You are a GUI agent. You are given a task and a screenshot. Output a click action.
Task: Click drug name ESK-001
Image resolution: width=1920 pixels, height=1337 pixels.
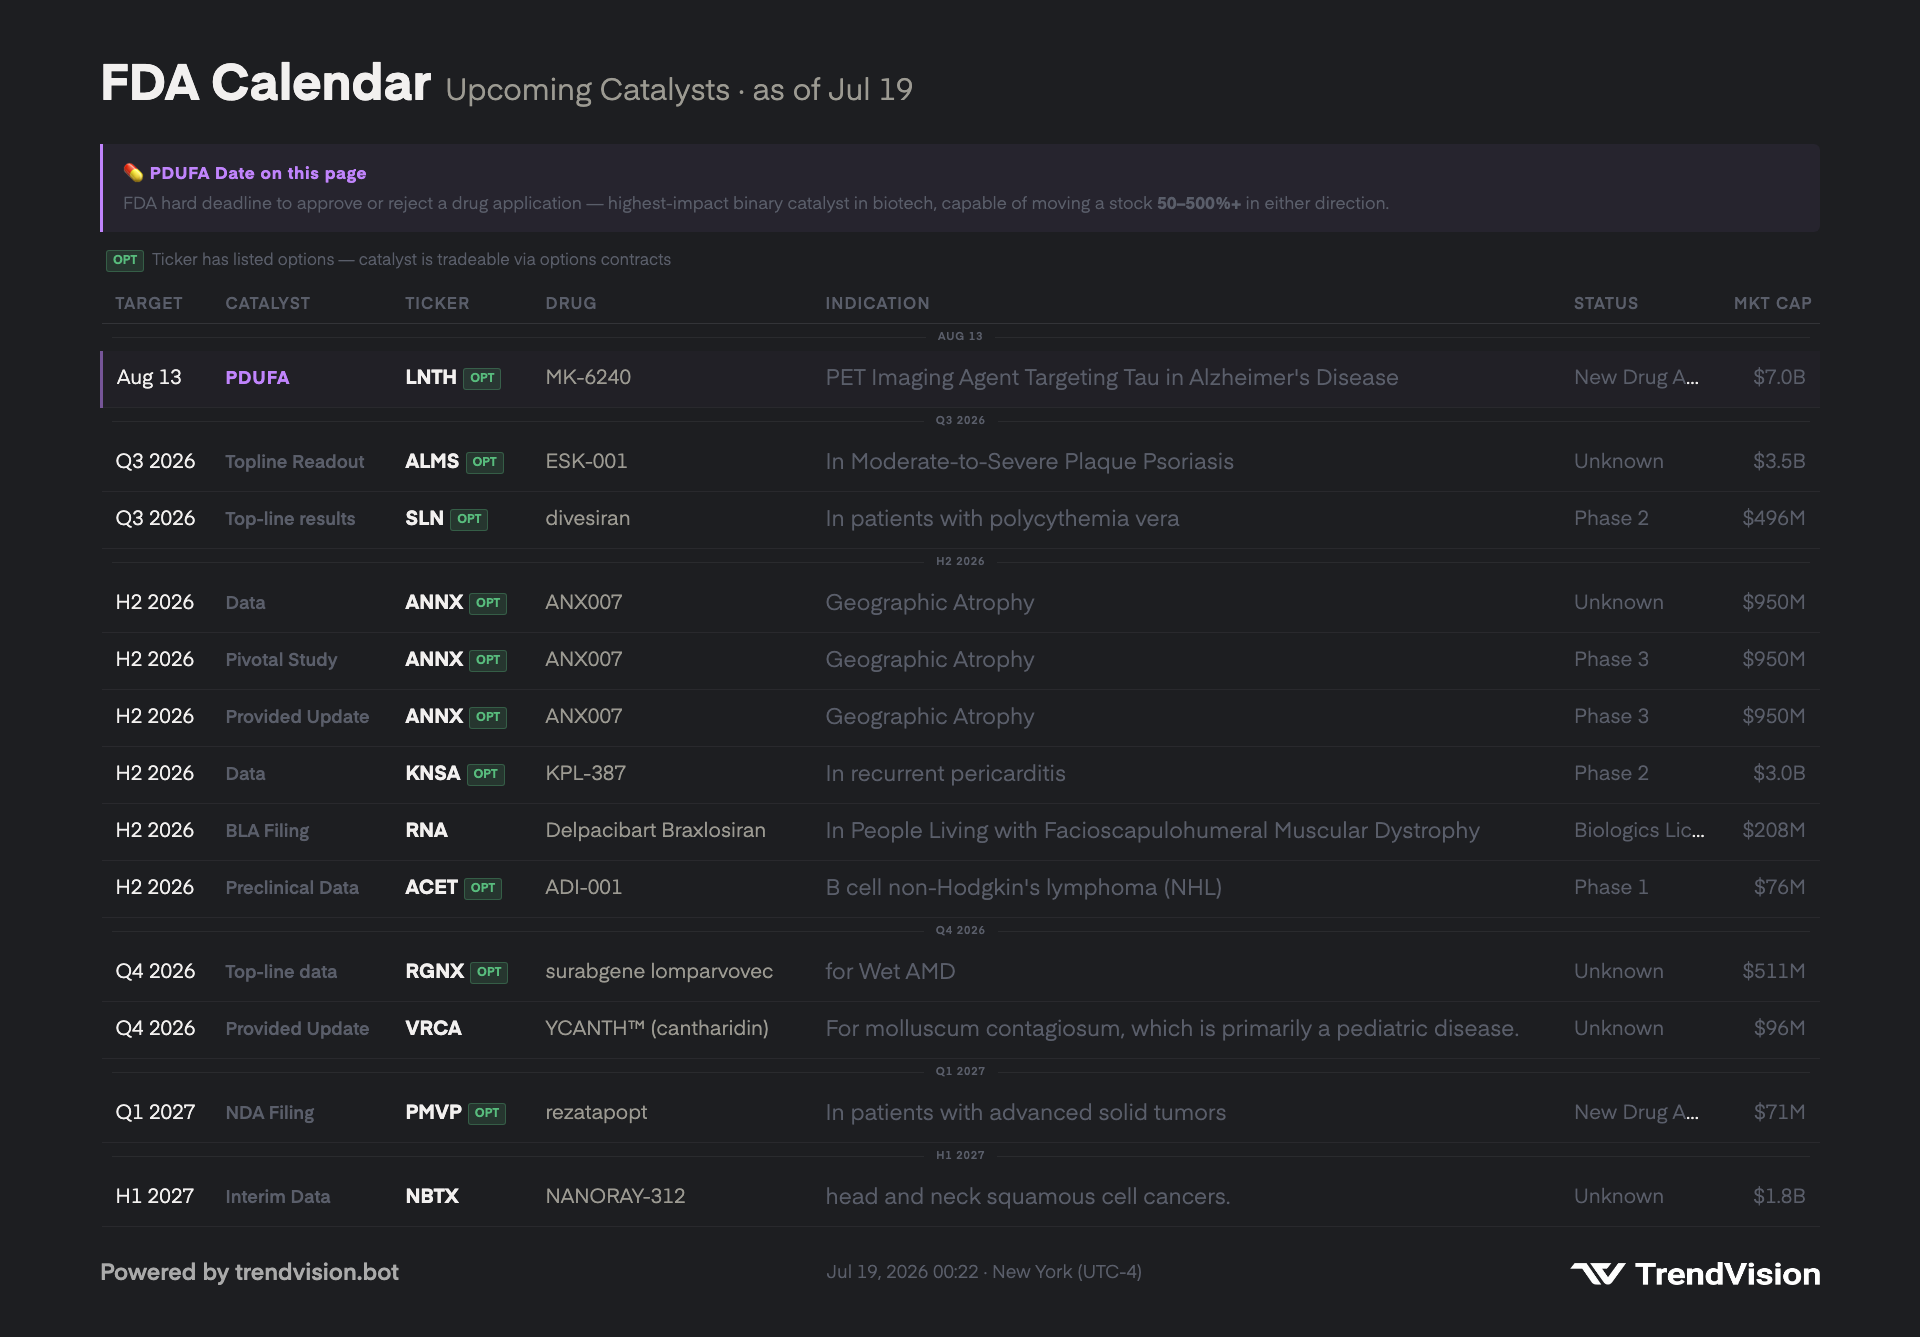click(x=586, y=461)
